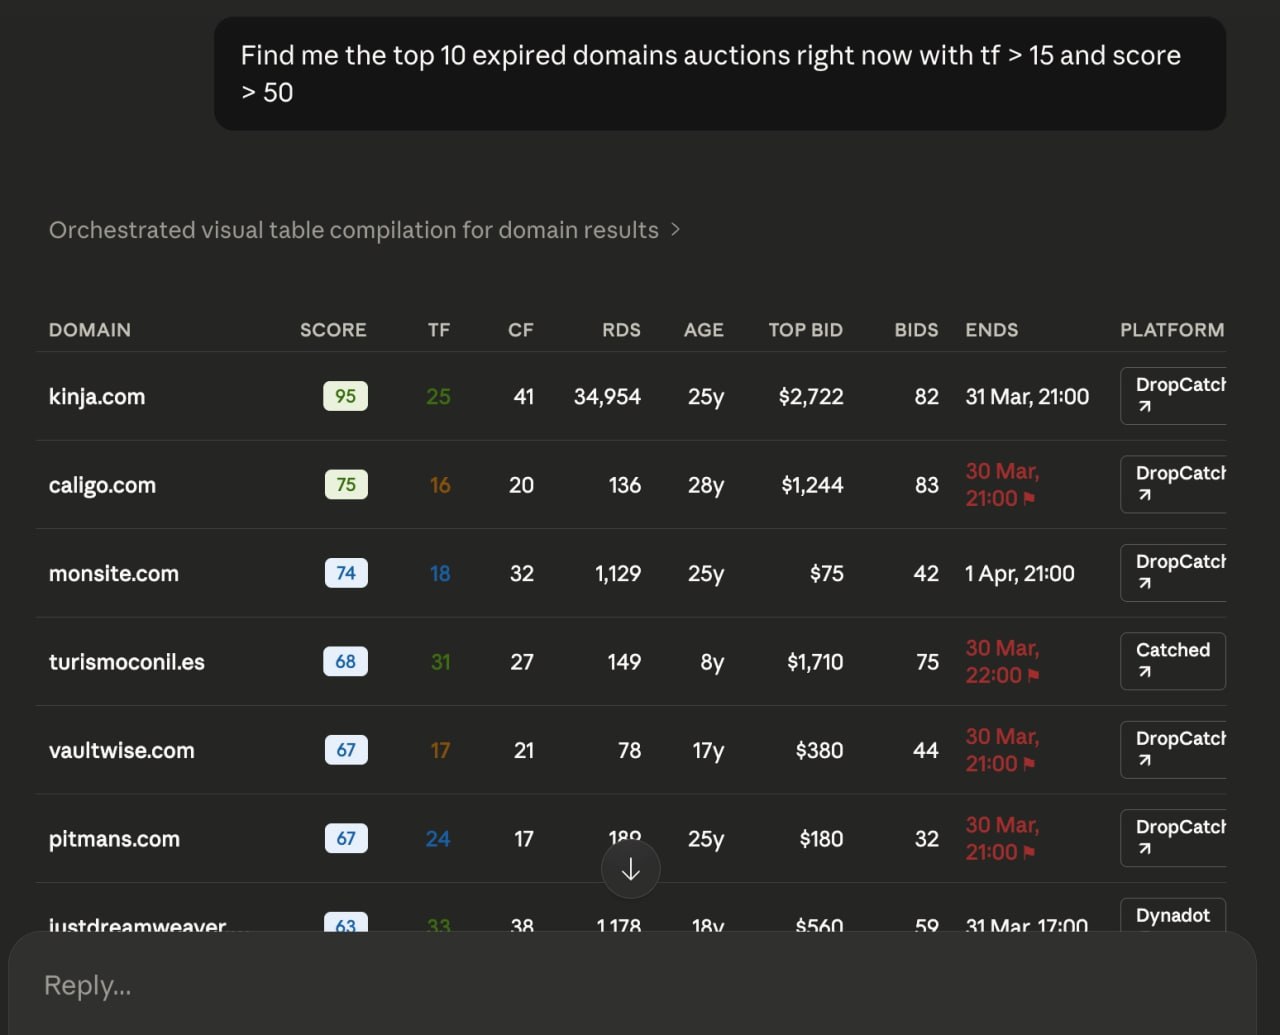The width and height of the screenshot is (1280, 1035).
Task: Expand the orchestrated visual table compilation step
Action: tap(364, 230)
